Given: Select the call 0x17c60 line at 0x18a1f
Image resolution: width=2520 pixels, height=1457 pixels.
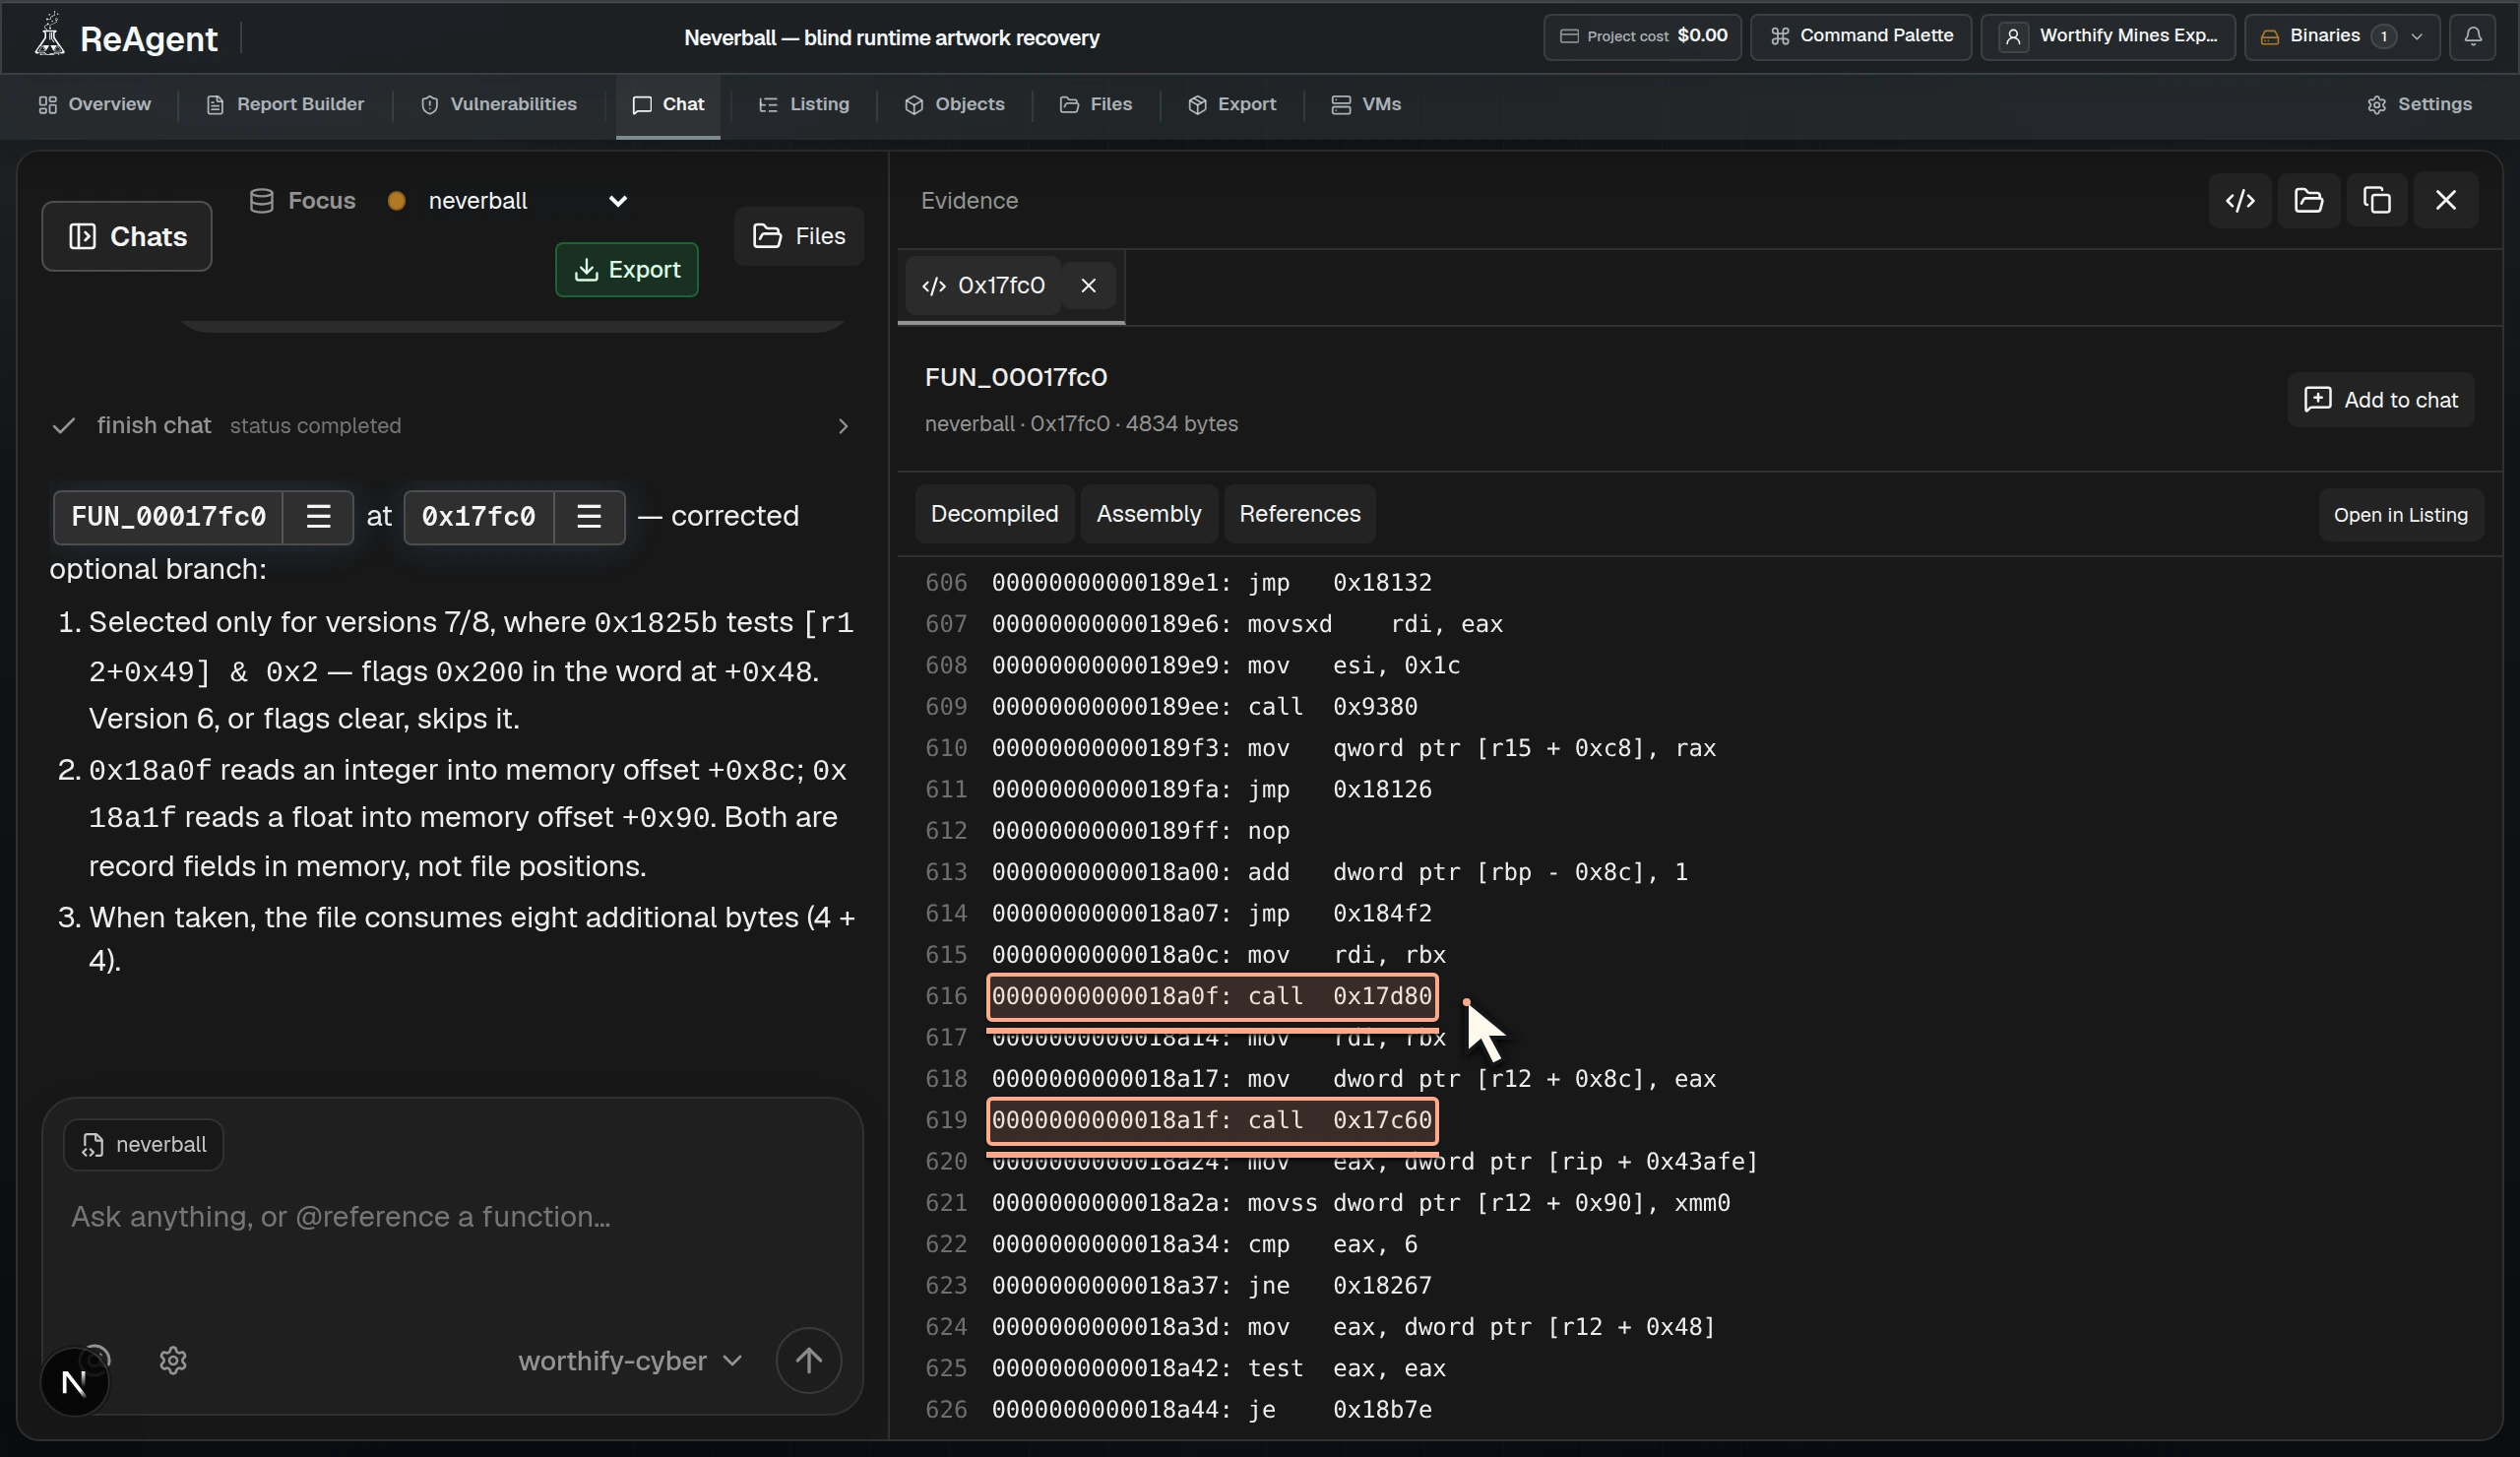Looking at the screenshot, I should coord(1212,1120).
